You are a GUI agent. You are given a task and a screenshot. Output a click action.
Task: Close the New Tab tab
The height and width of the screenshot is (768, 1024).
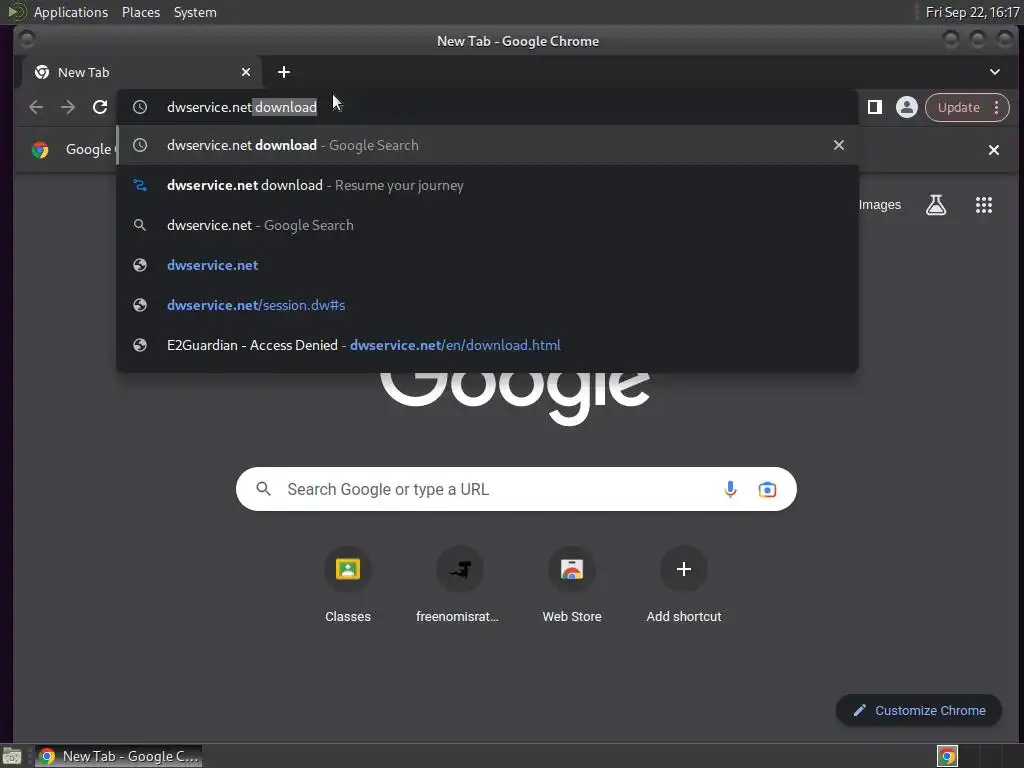246,72
